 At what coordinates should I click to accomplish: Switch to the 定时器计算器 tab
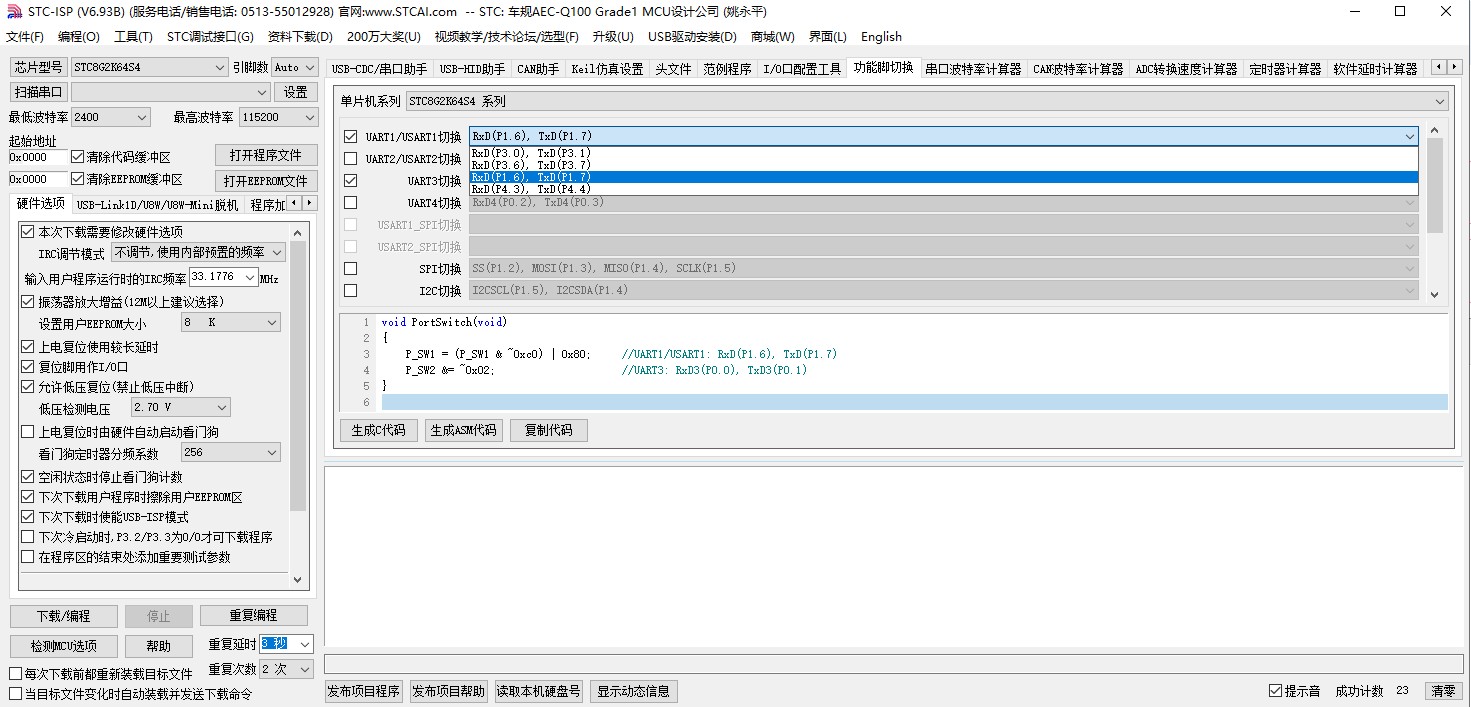coord(1285,69)
